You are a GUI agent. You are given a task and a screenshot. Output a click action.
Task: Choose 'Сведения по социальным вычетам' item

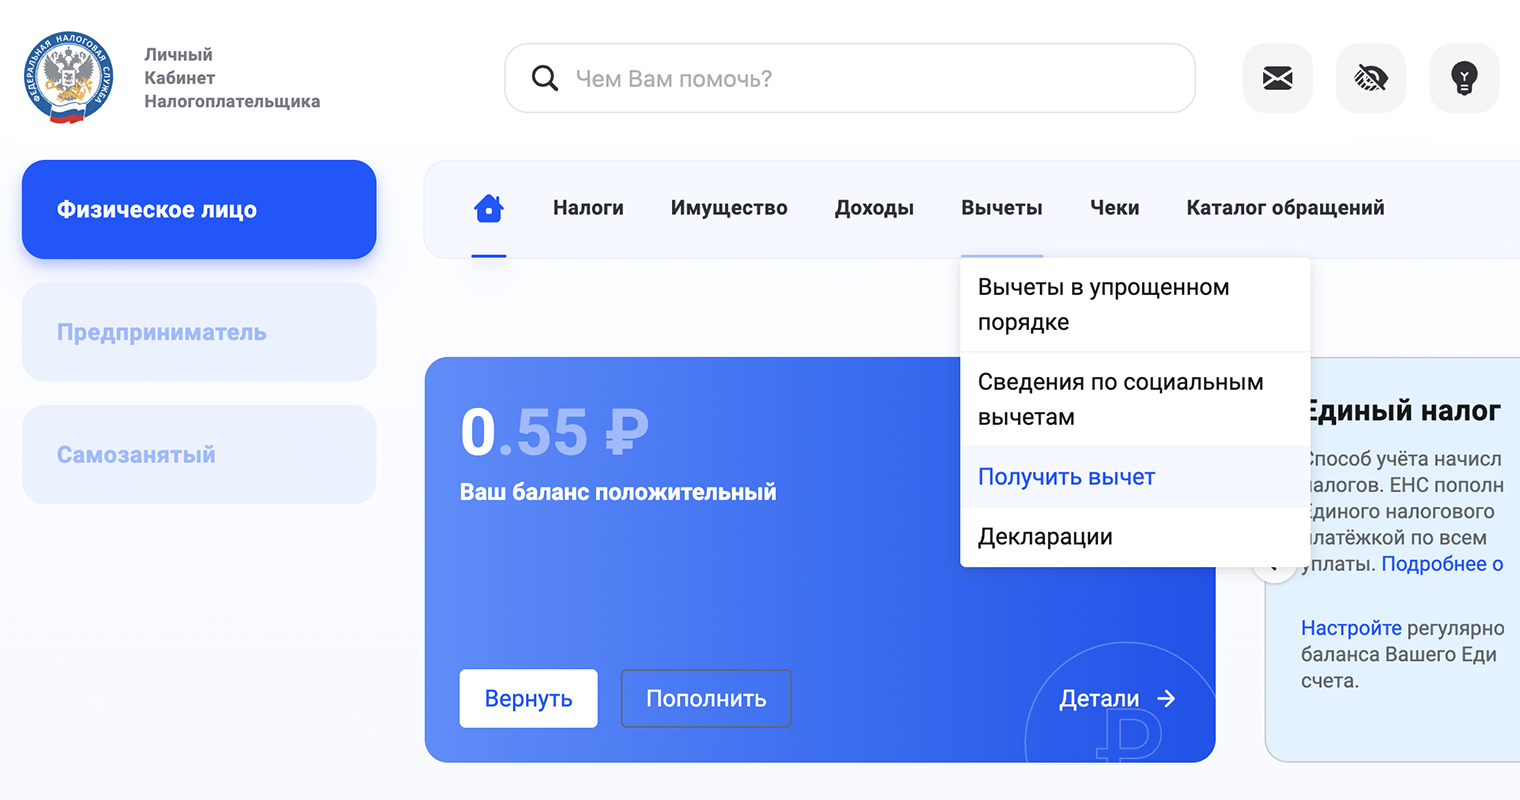[x=1135, y=399]
